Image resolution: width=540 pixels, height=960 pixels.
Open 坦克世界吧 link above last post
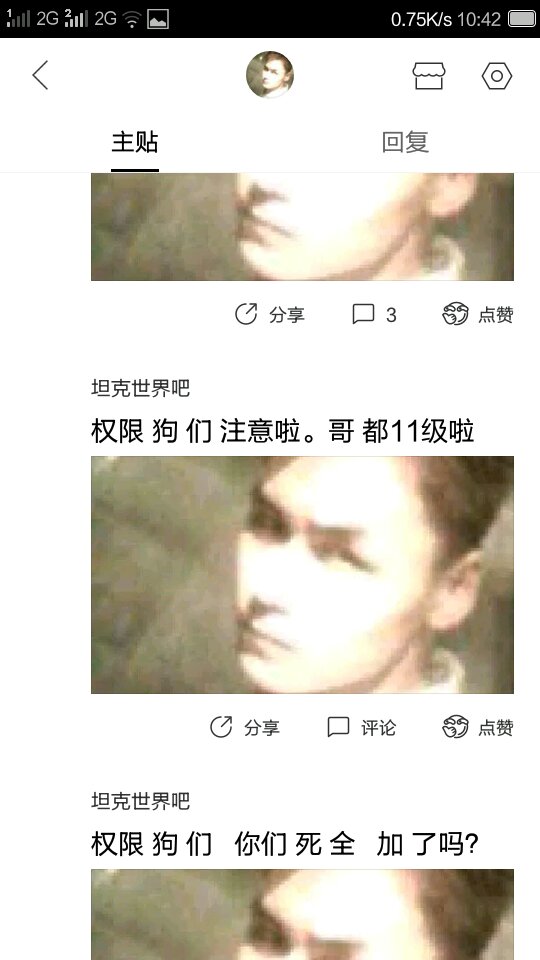(141, 801)
